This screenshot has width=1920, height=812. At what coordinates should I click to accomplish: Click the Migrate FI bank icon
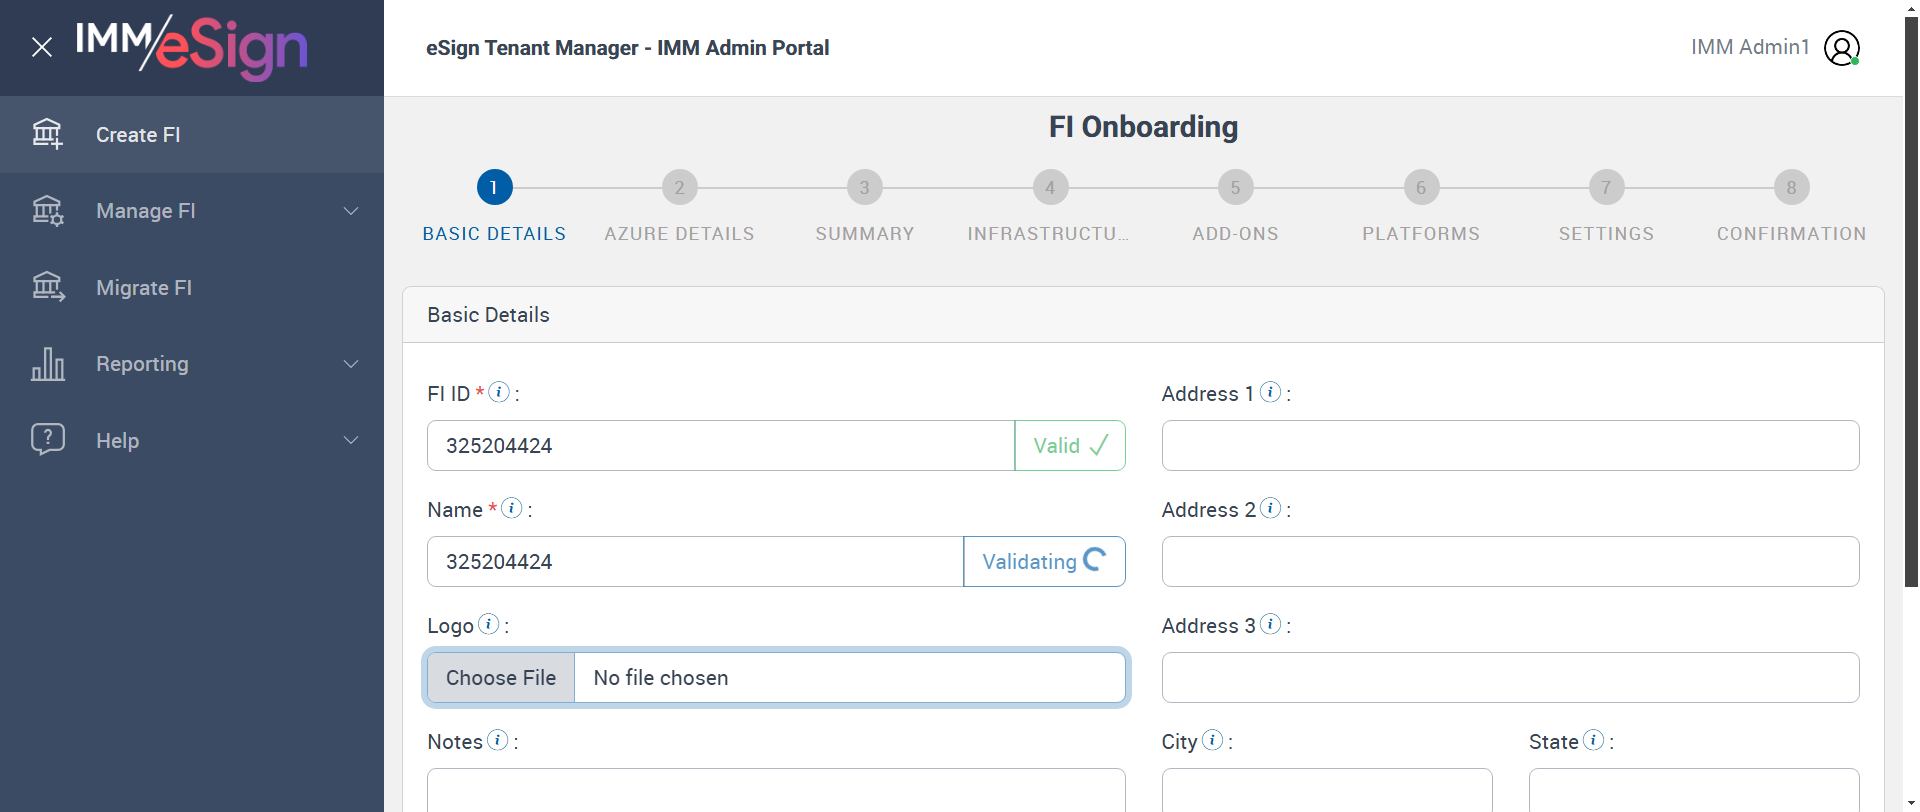pos(47,287)
